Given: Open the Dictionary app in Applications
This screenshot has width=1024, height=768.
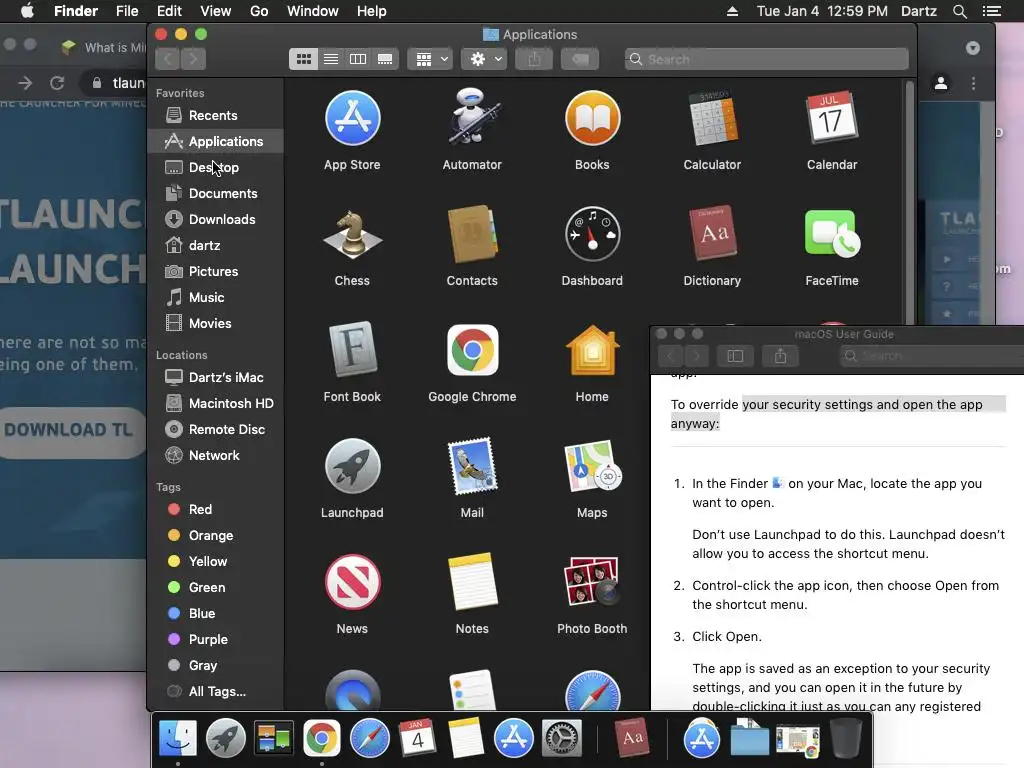Looking at the screenshot, I should pyautogui.click(x=712, y=233).
